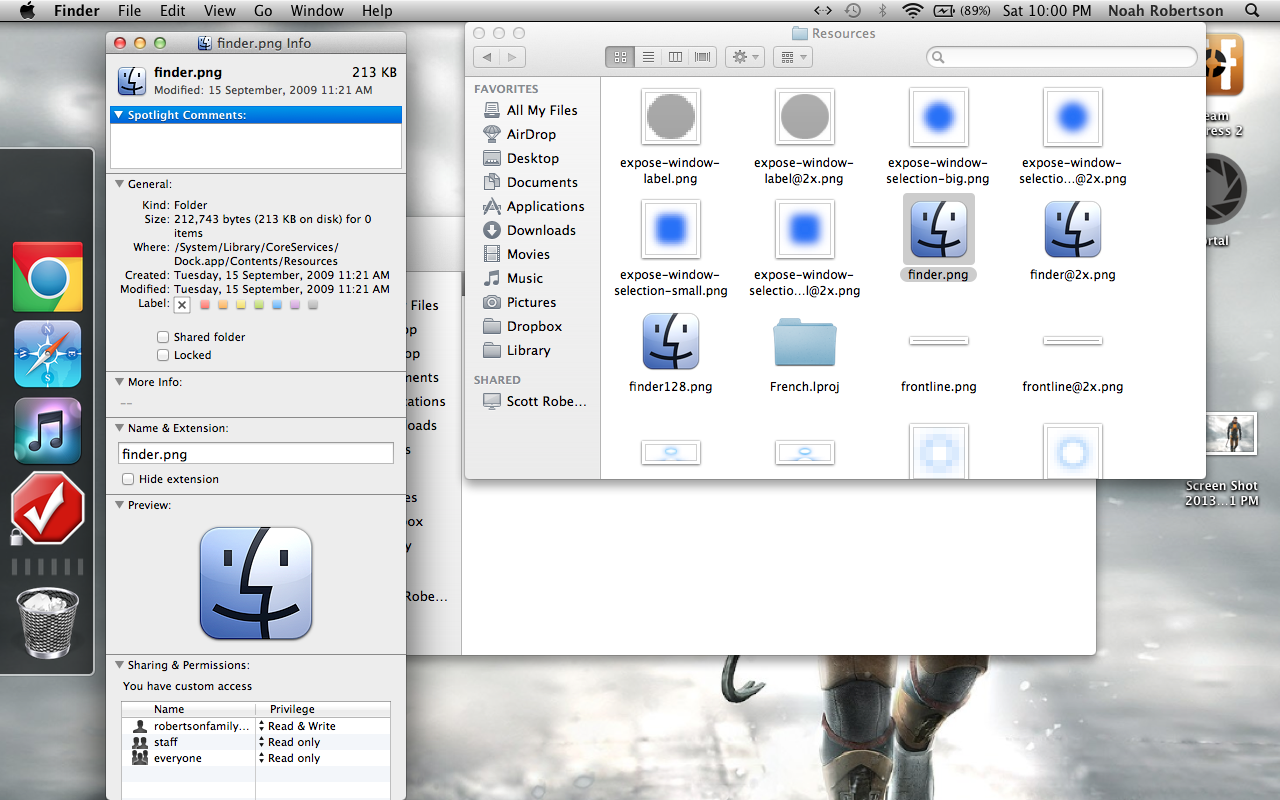Open Time Machine menu bar icon
The height and width of the screenshot is (800, 1280).
852,11
